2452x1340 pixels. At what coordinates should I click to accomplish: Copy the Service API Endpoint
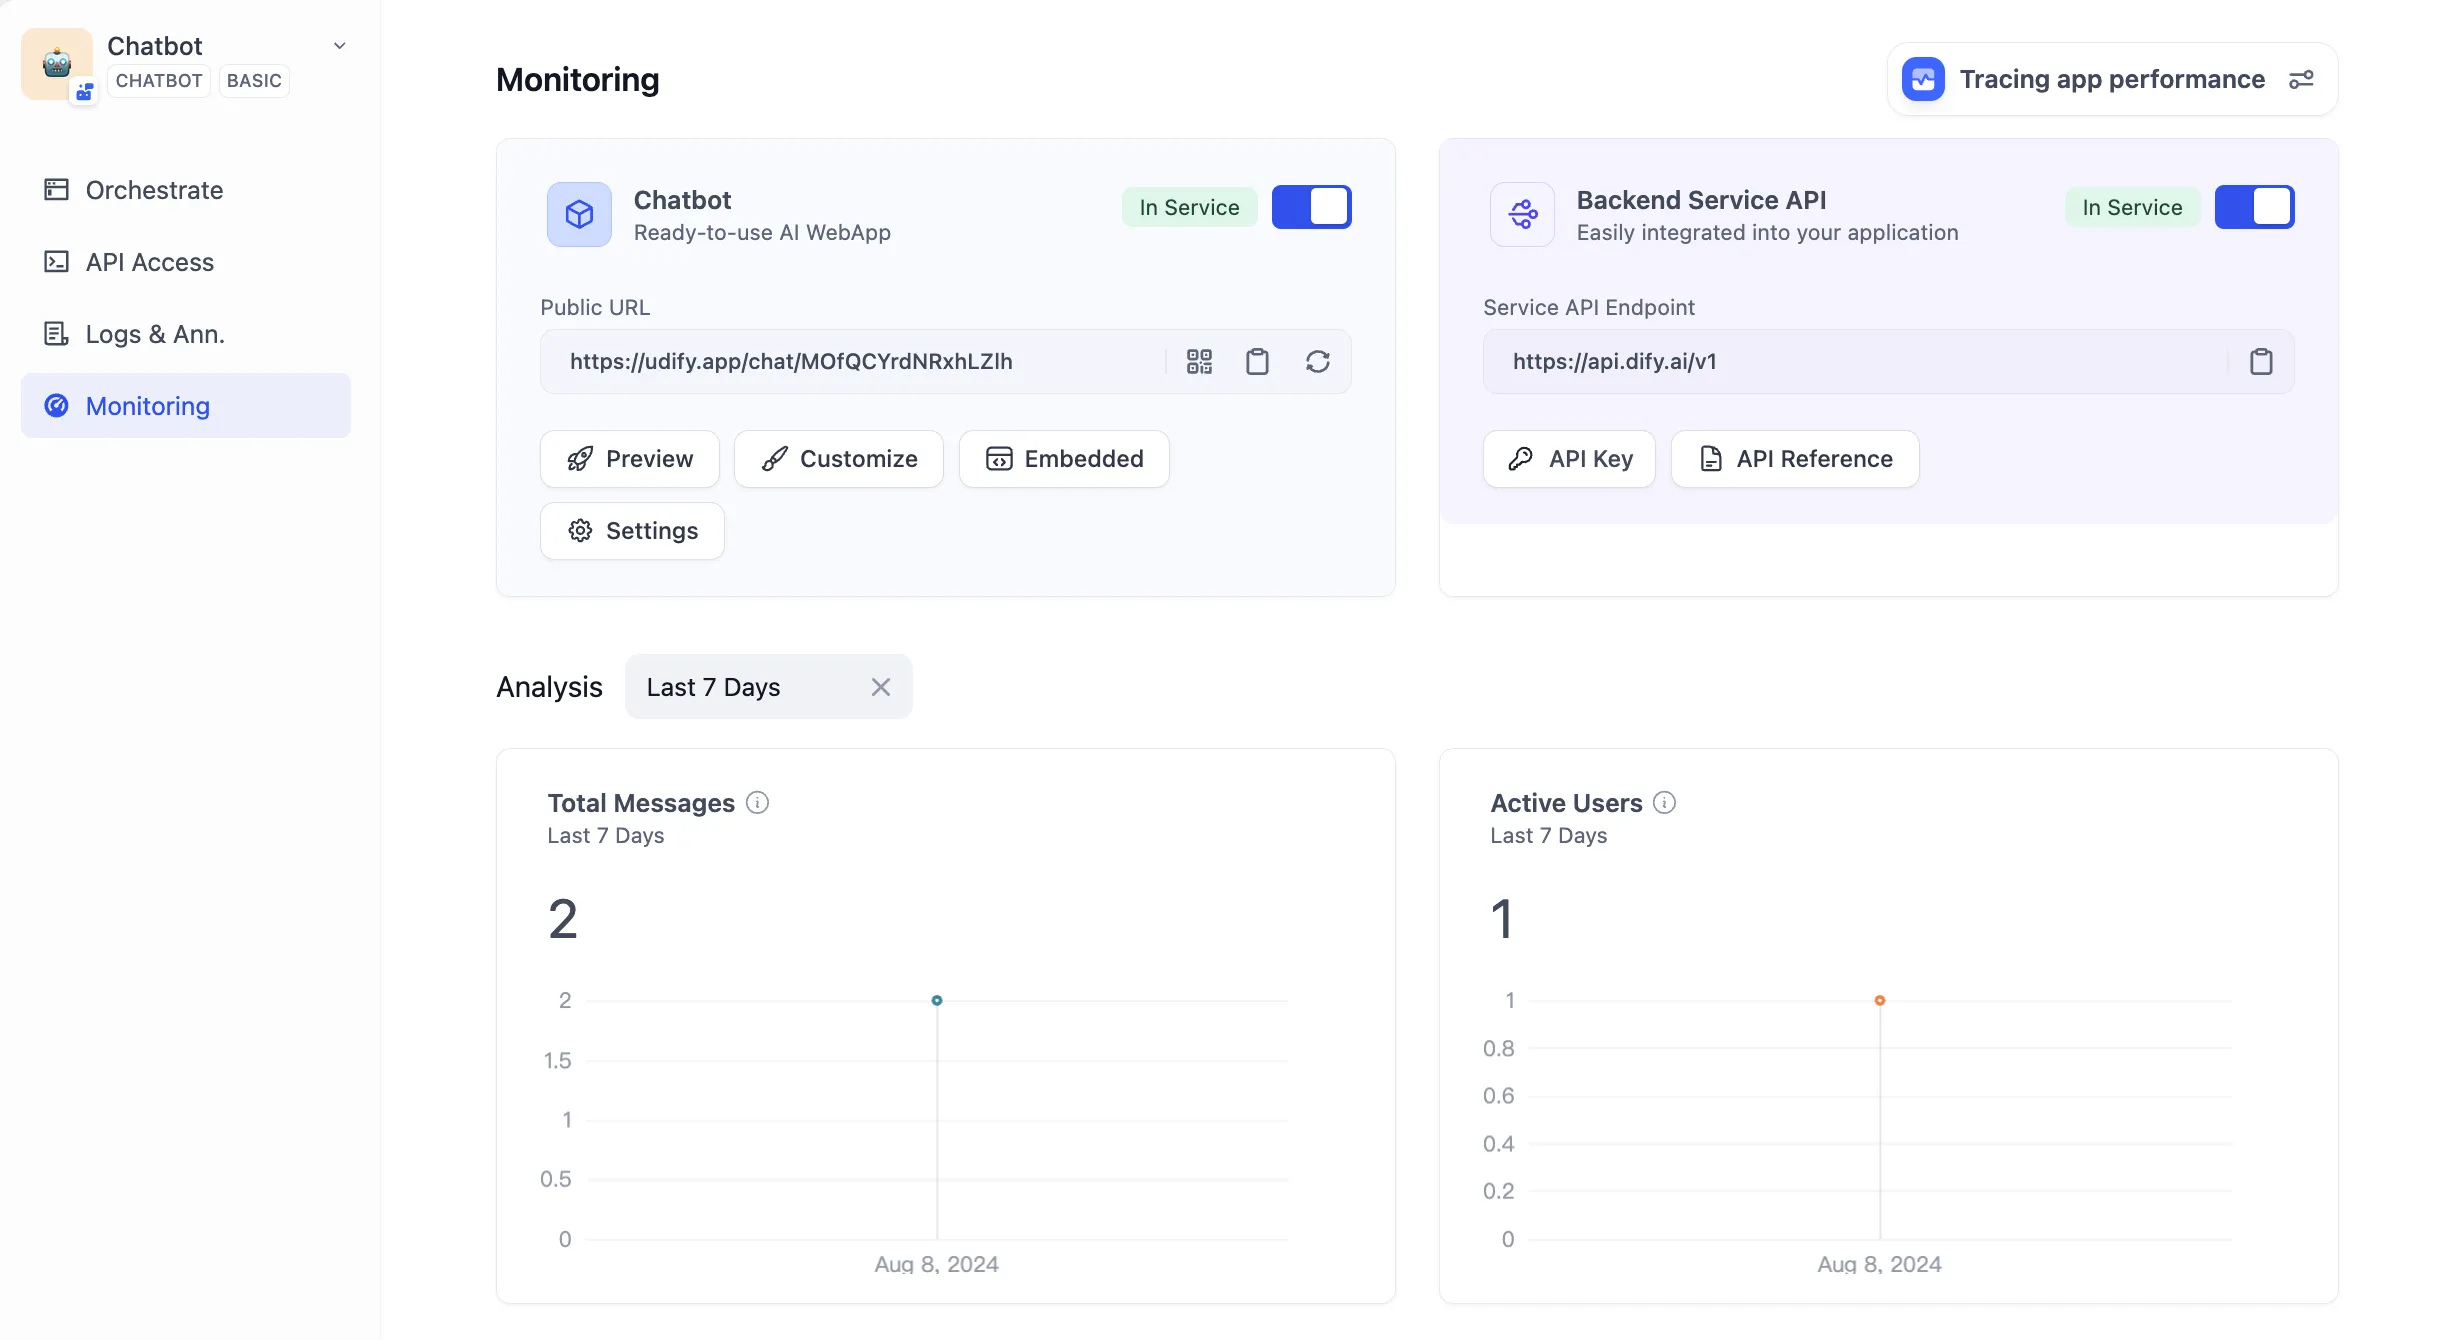pos(2261,361)
